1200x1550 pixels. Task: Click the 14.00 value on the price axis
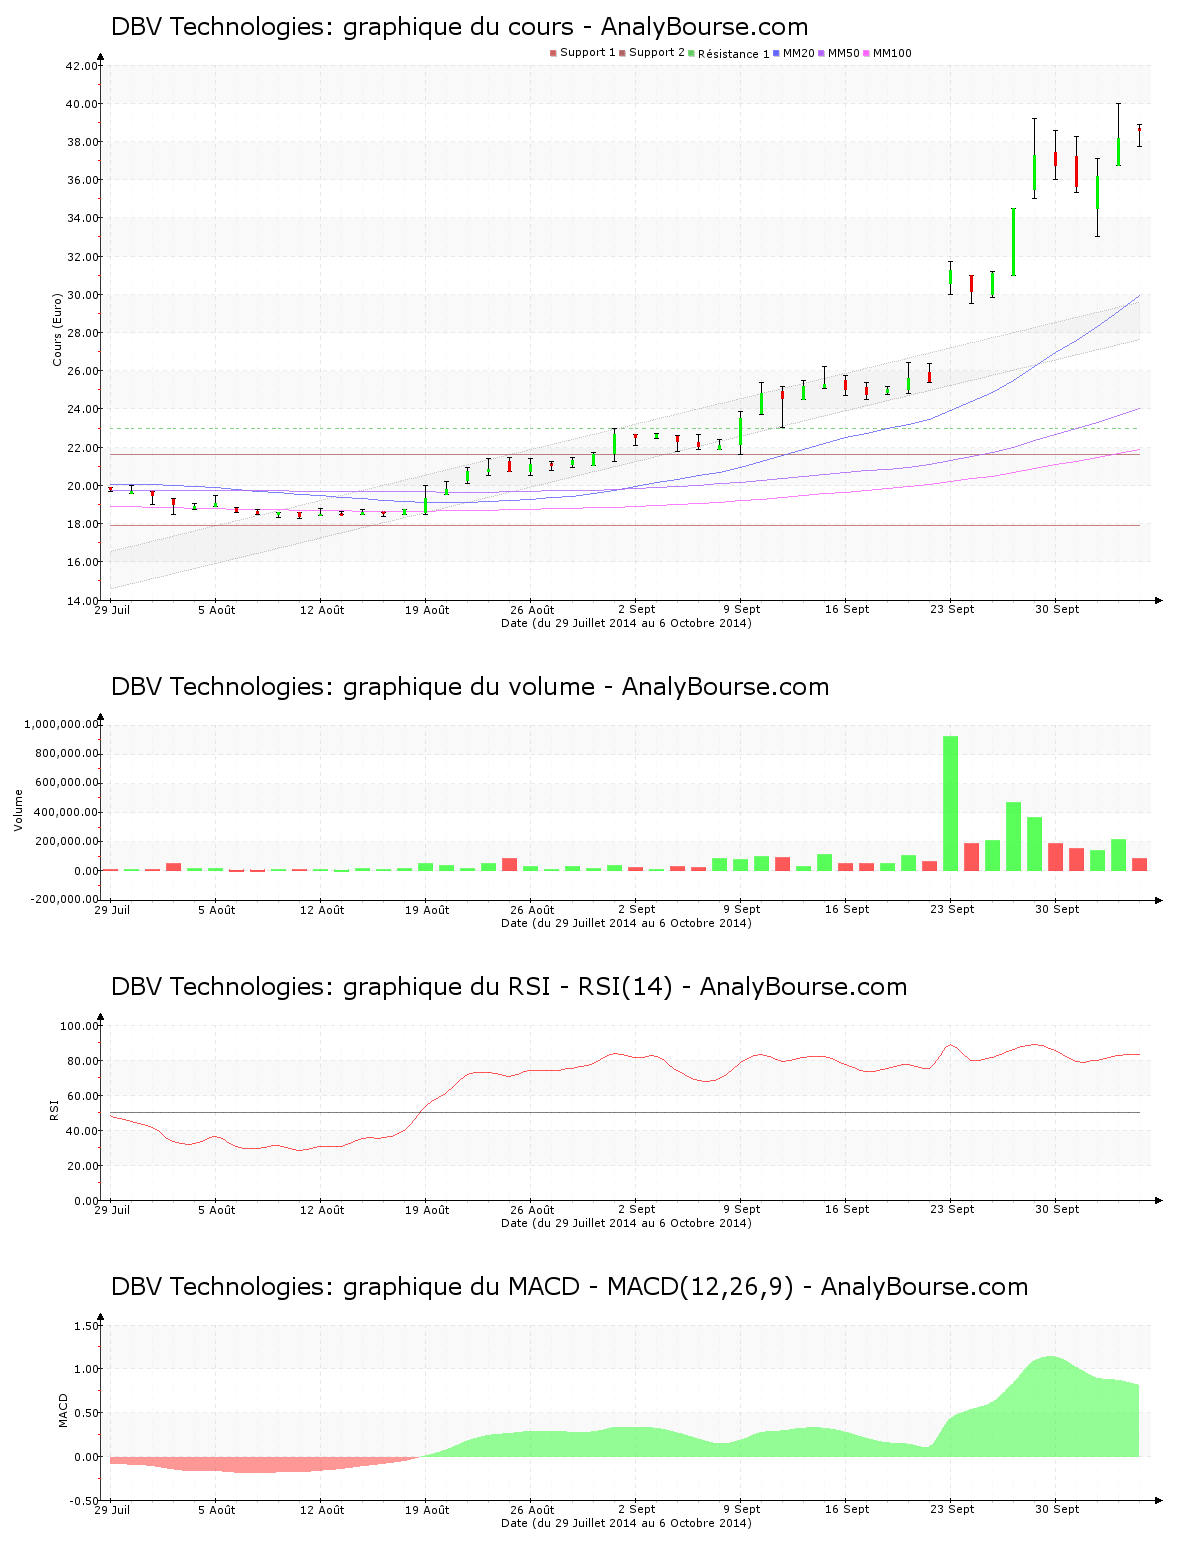coord(81,600)
